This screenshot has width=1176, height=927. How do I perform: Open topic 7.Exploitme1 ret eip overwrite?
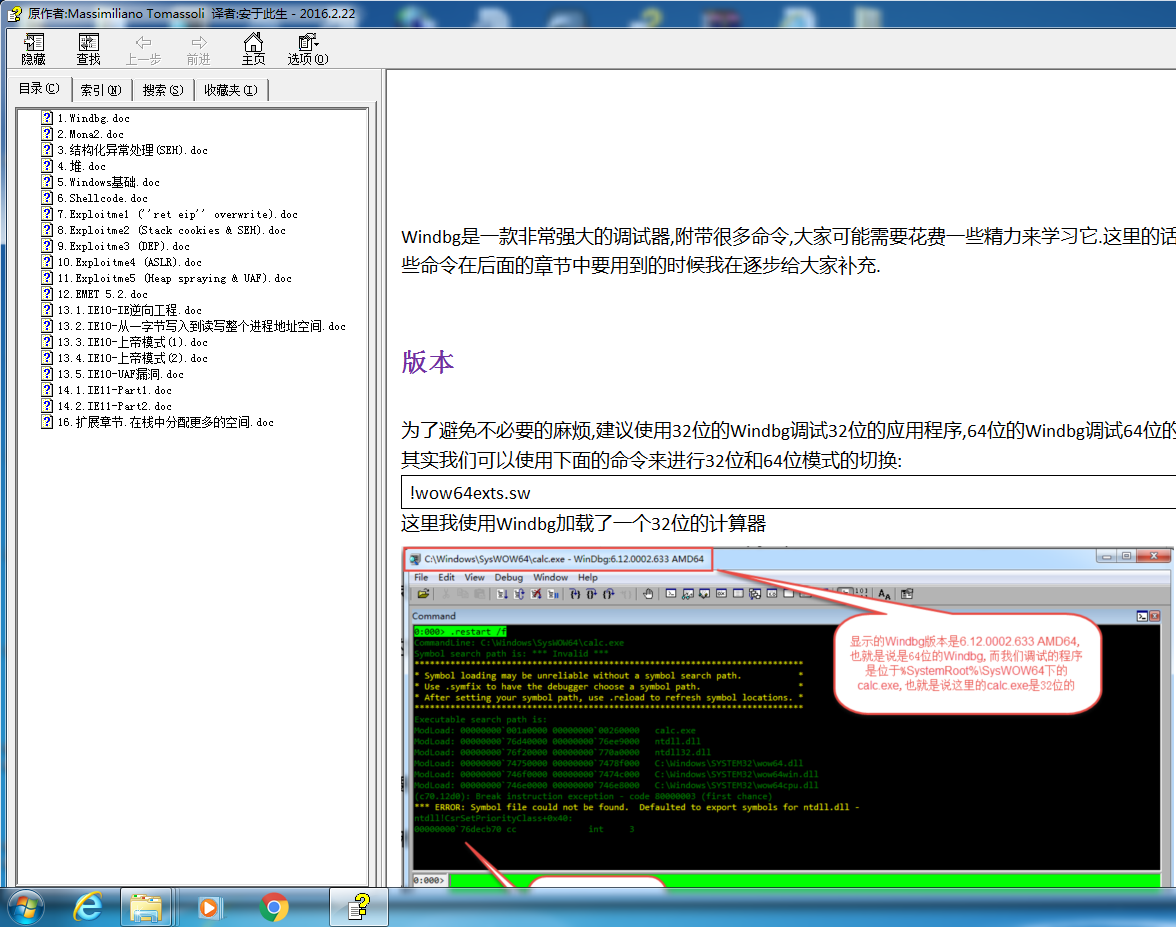[178, 214]
